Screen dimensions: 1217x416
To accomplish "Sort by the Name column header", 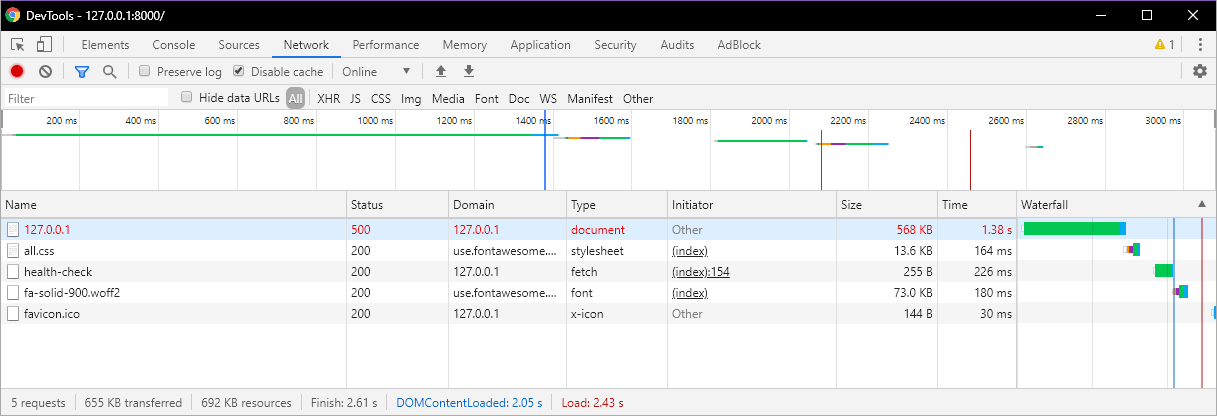I will click(174, 204).
